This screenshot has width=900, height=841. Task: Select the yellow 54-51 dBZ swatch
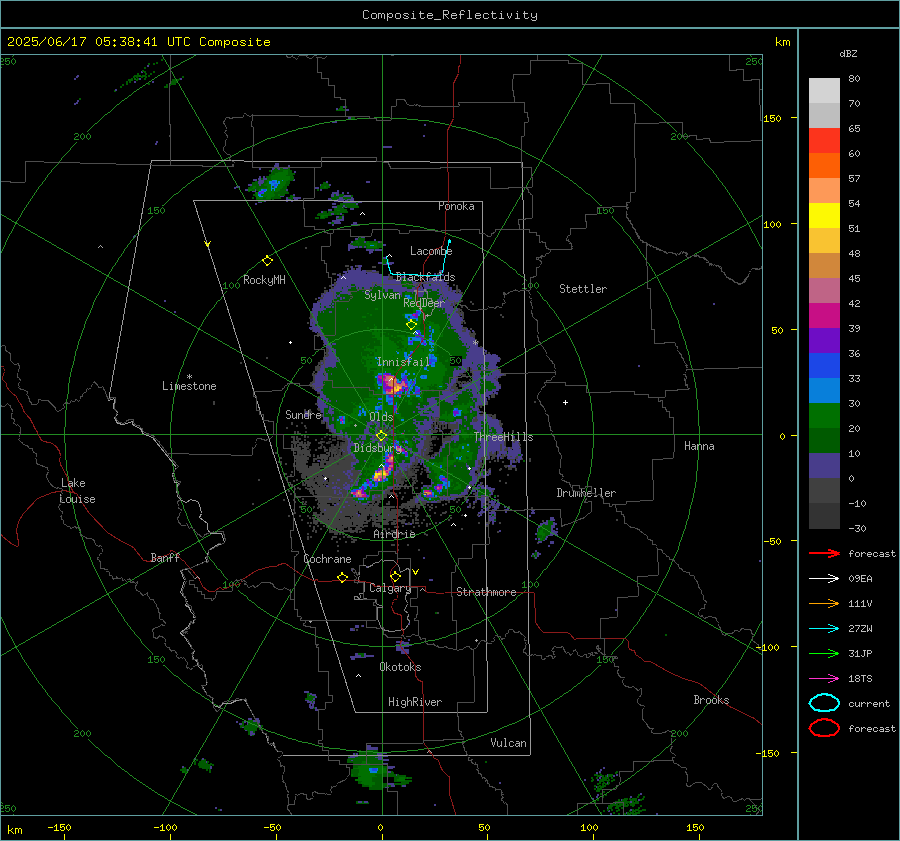pos(824,215)
